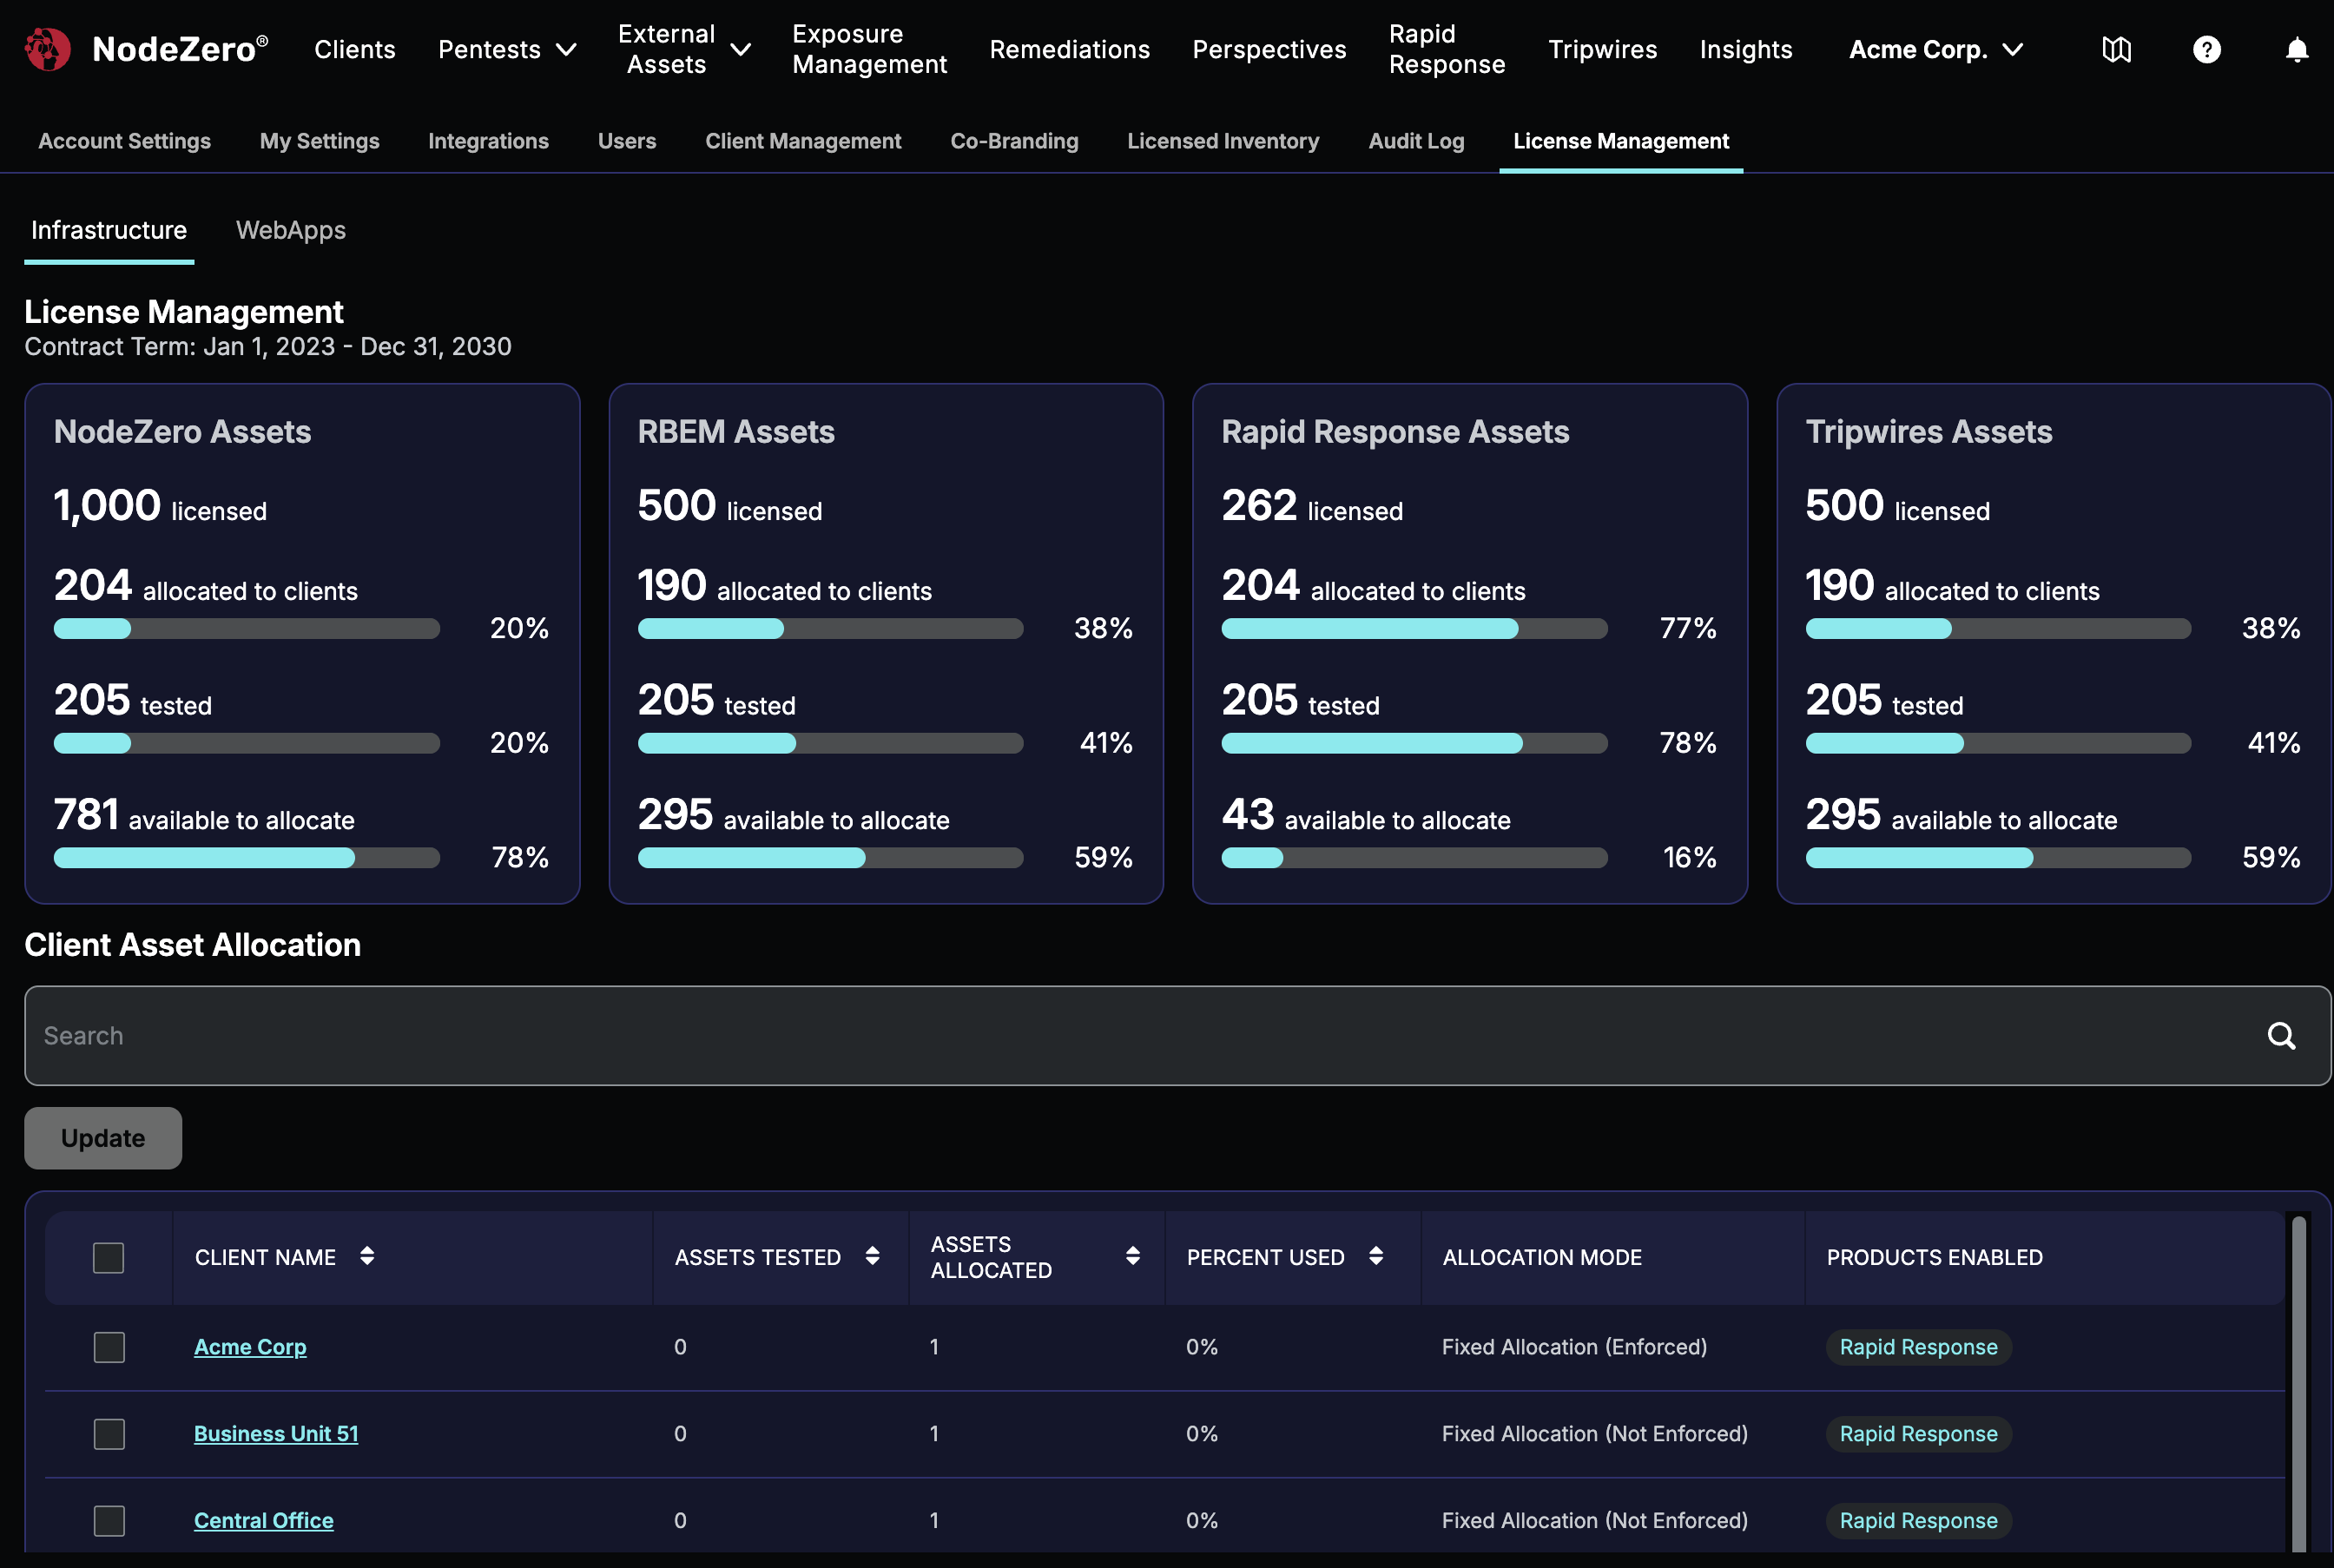
Task: Switch to Users tab
Action: (627, 141)
